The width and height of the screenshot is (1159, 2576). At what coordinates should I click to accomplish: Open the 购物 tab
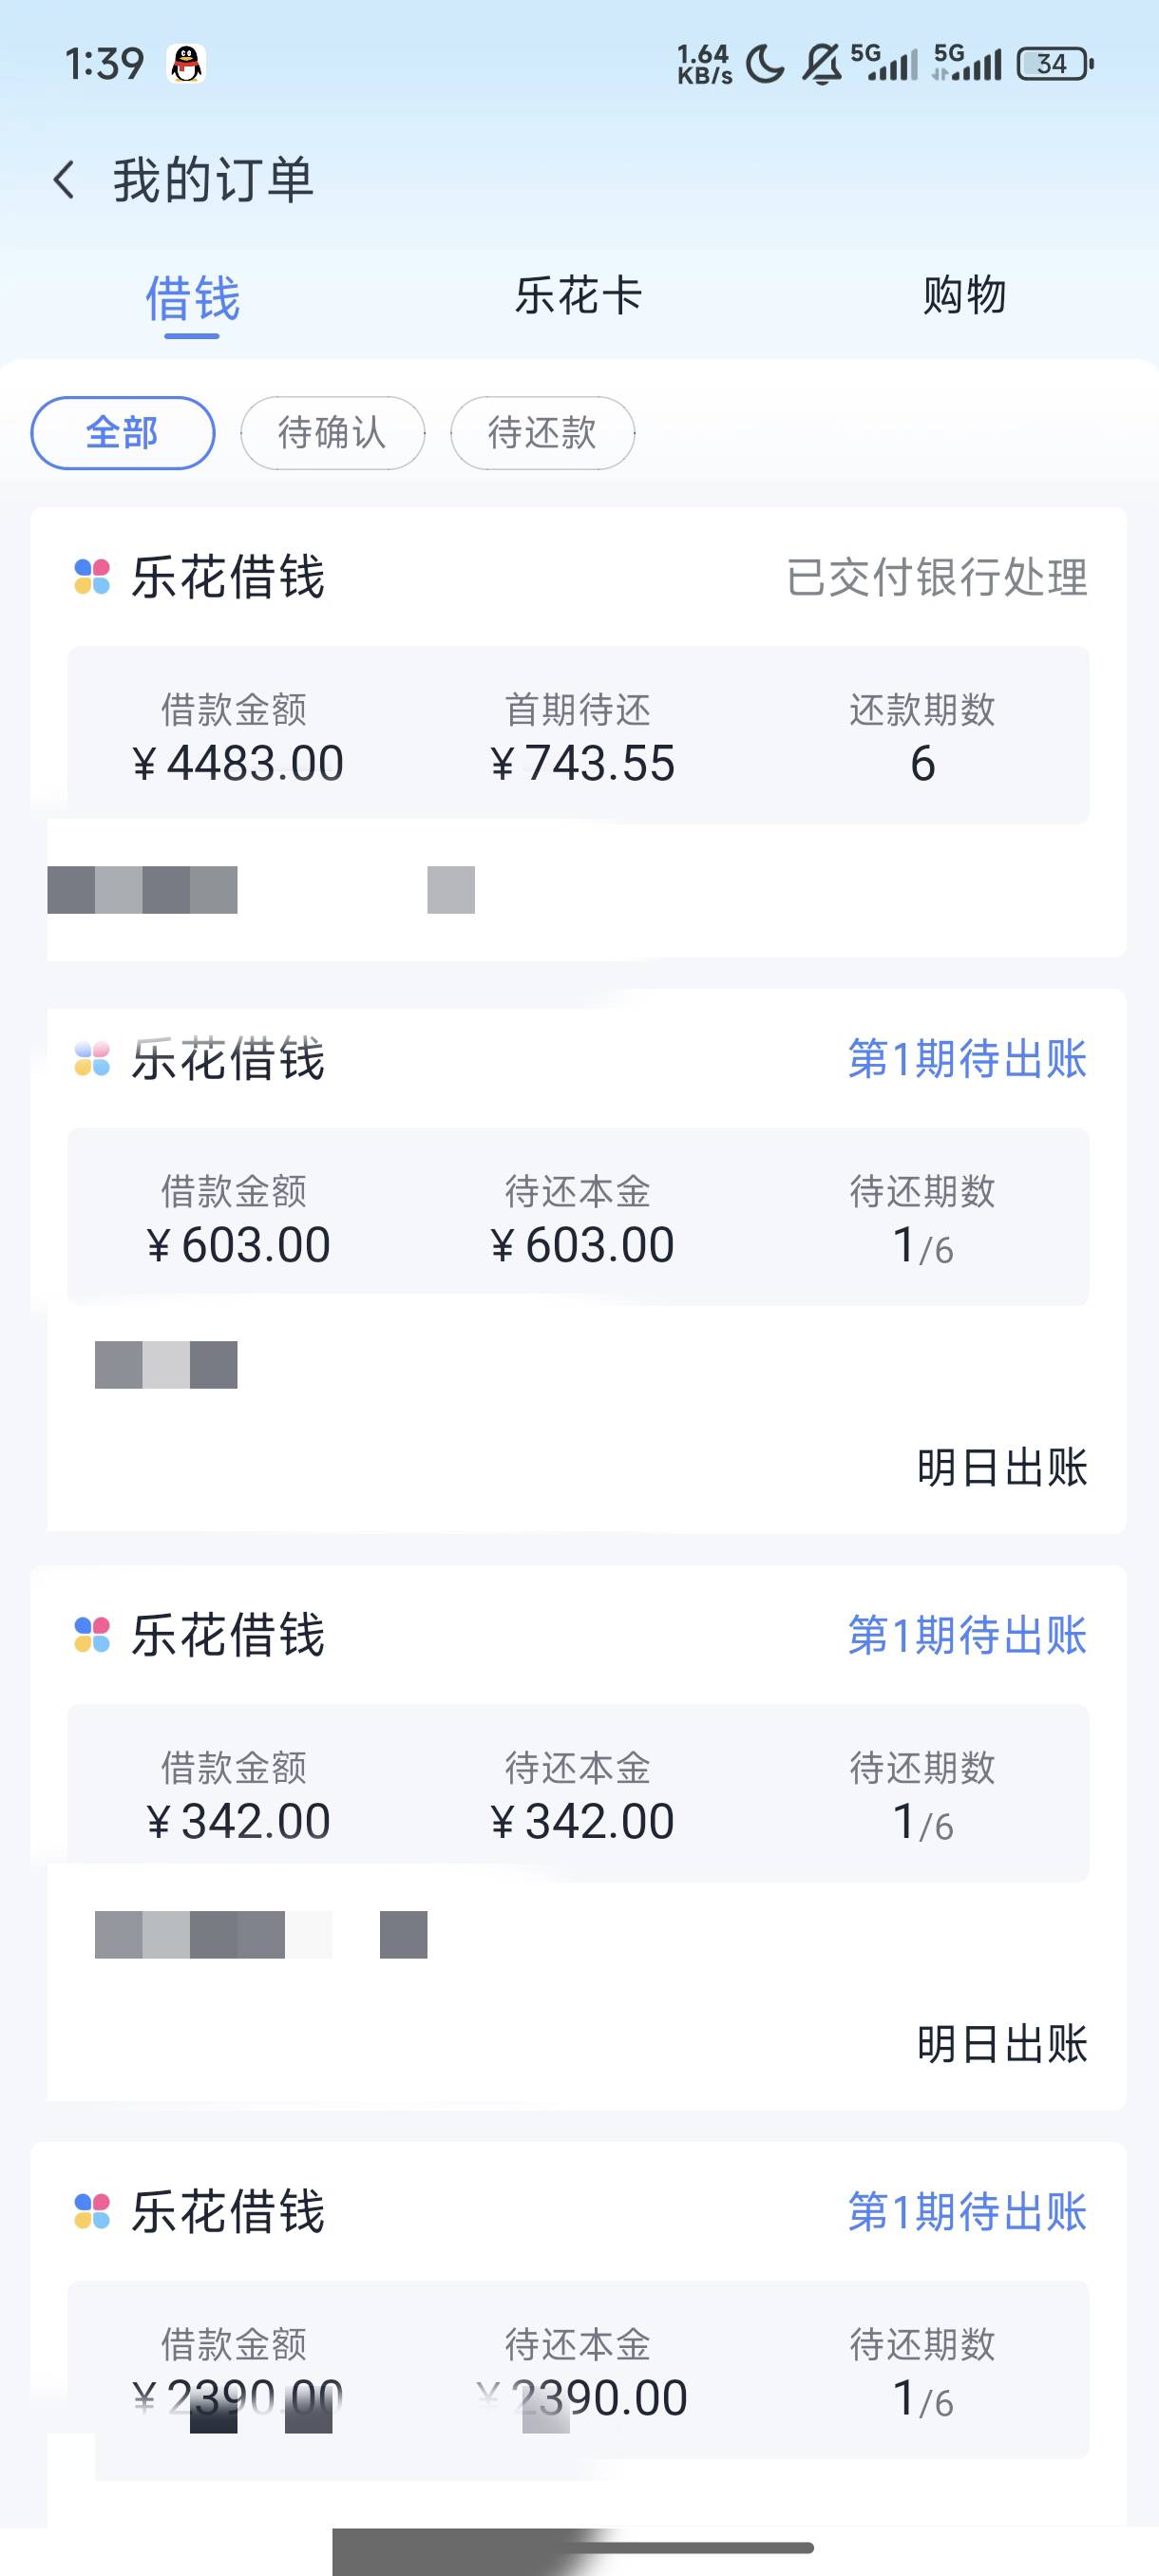[x=964, y=296]
